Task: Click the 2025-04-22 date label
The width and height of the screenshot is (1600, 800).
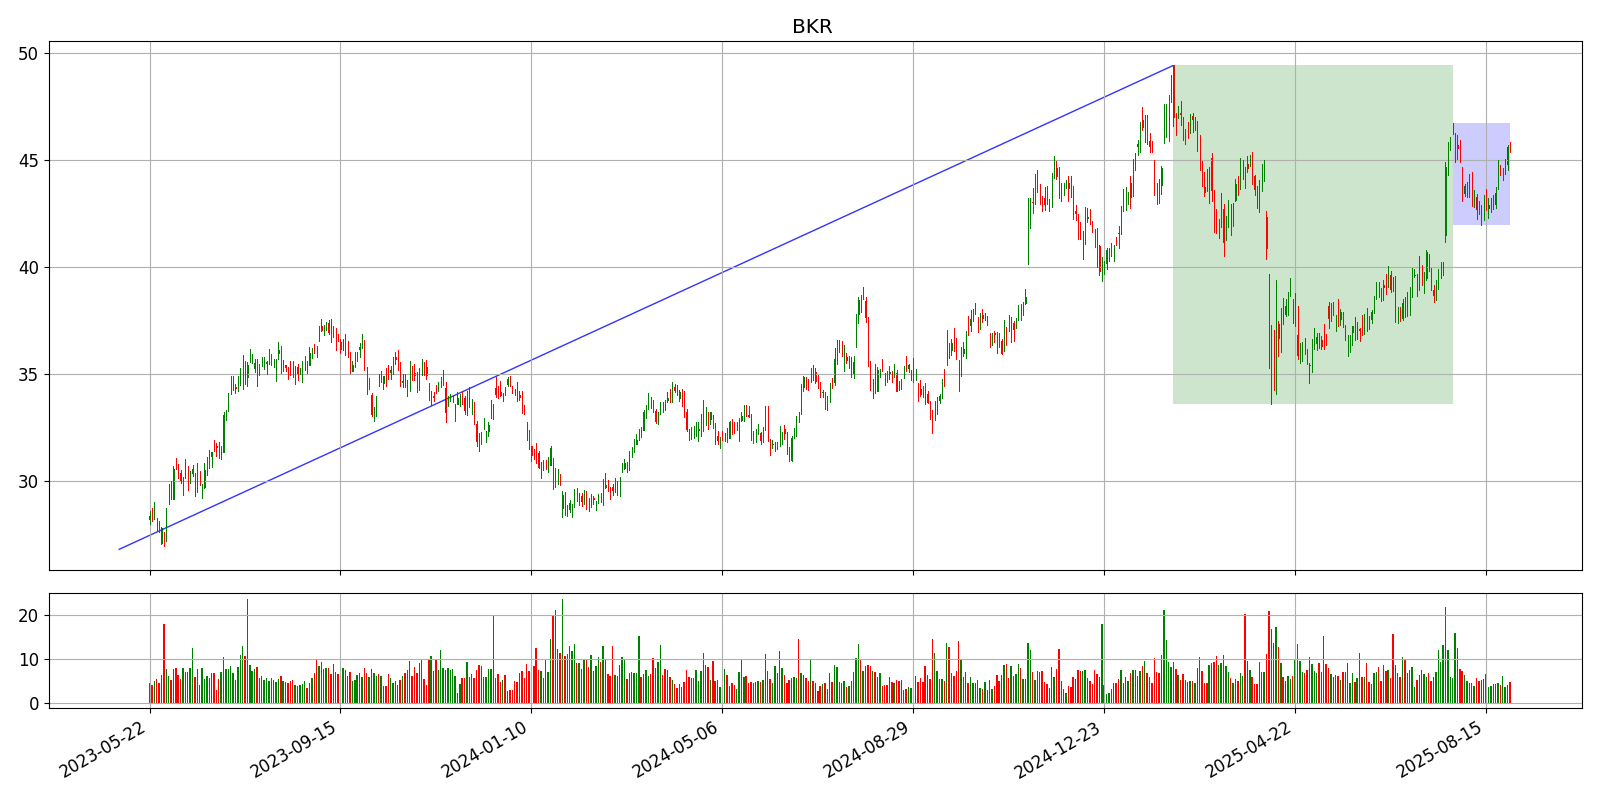Action: (x=1249, y=750)
